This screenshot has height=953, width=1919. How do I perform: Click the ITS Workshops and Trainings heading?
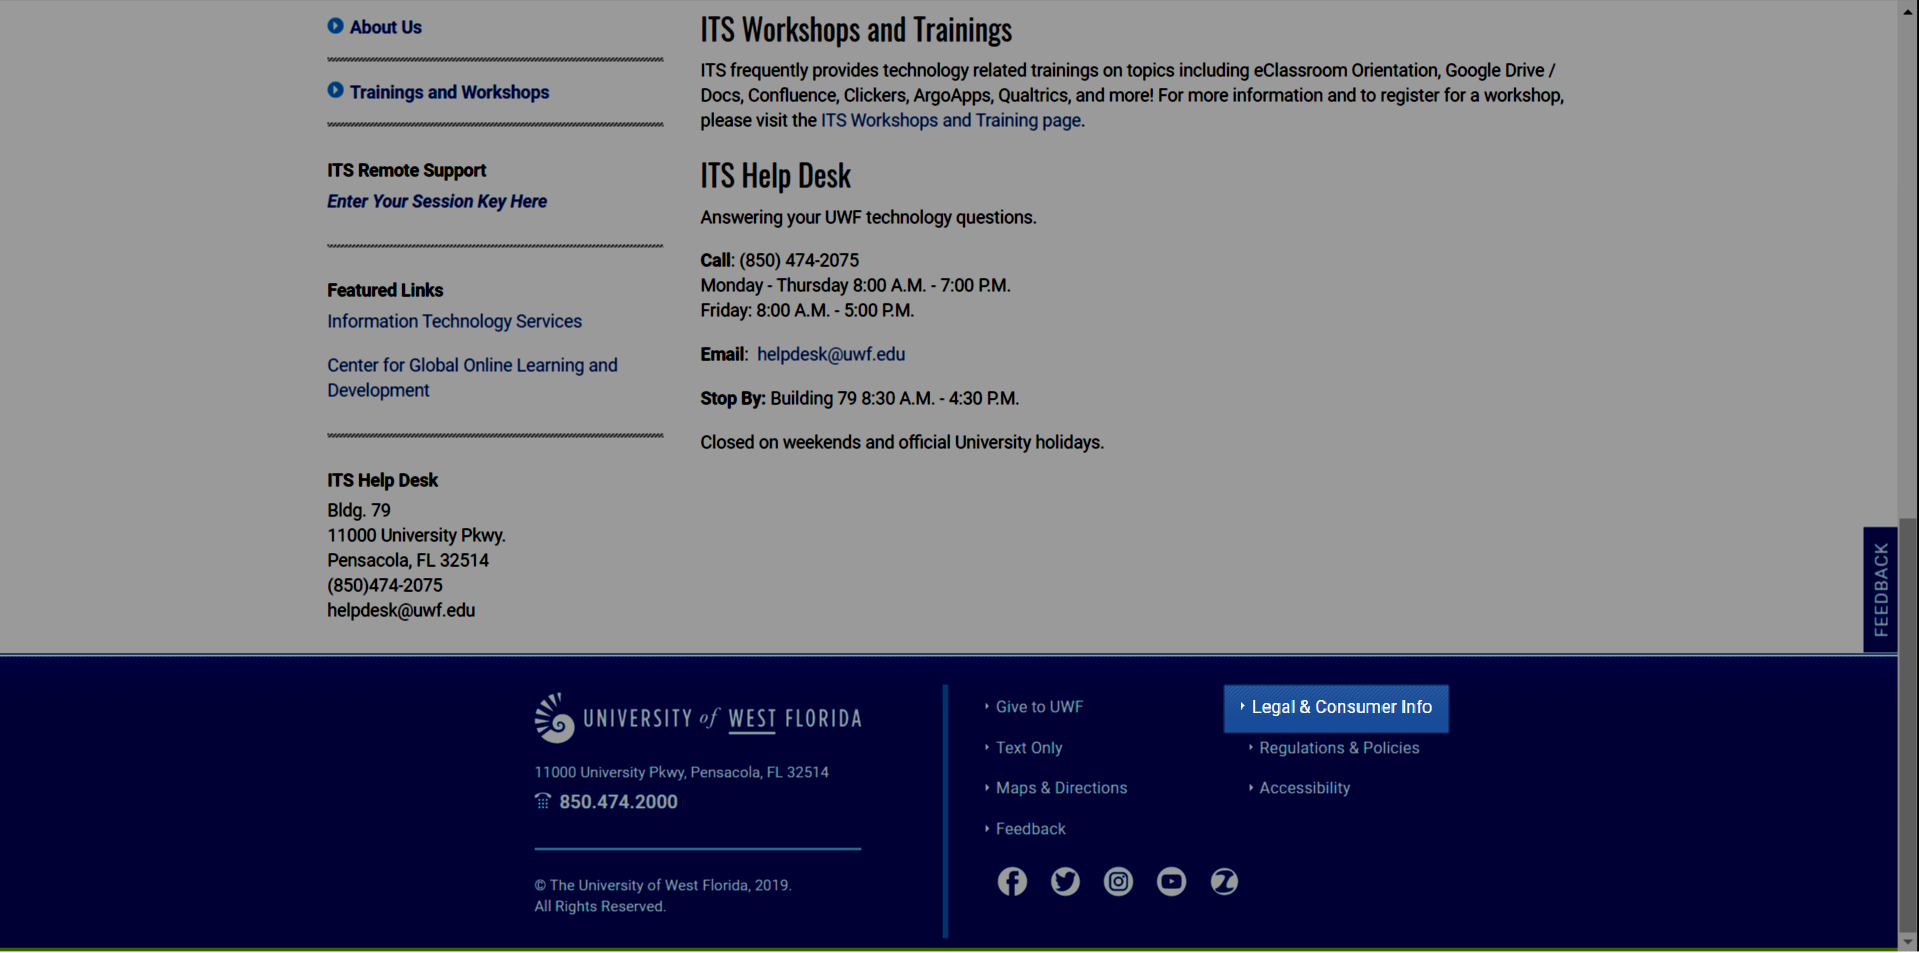(856, 30)
